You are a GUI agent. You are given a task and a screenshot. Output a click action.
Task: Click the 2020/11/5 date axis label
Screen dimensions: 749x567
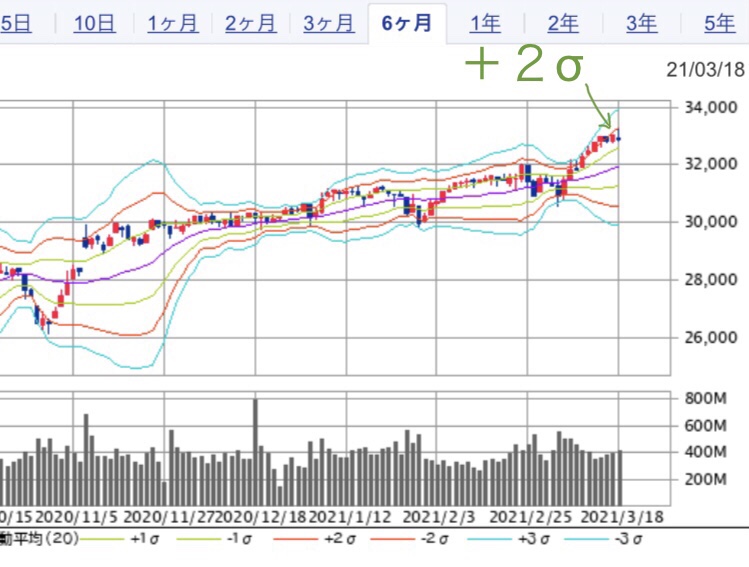point(76,517)
